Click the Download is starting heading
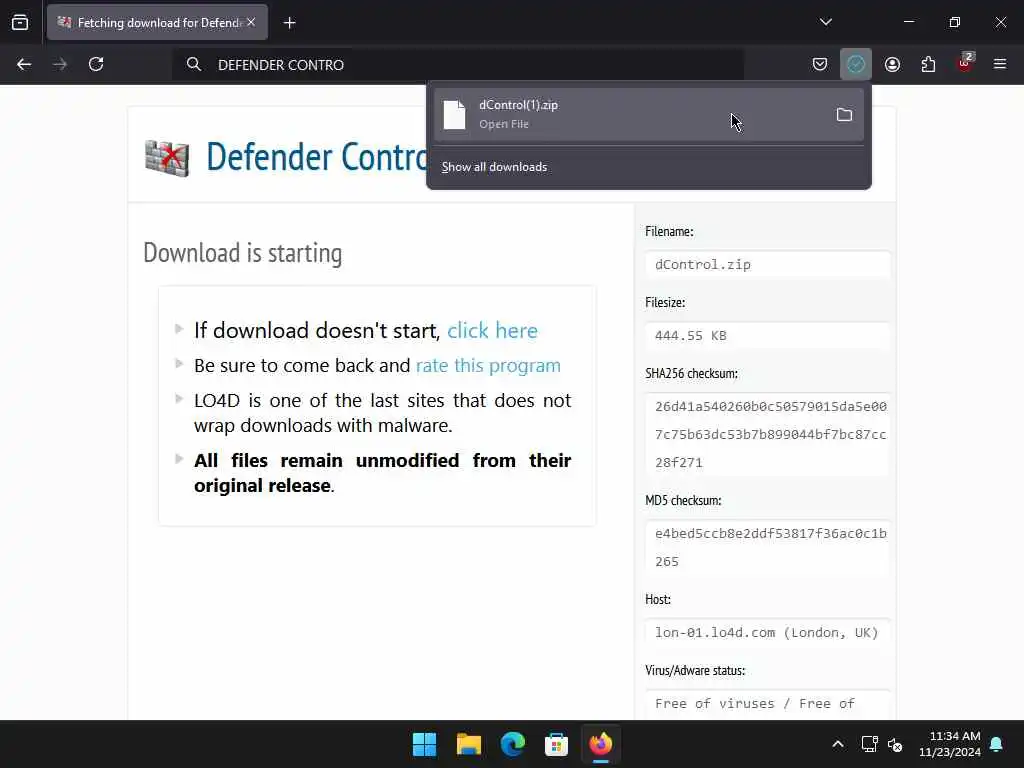The width and height of the screenshot is (1024, 768). pyautogui.click(x=243, y=253)
